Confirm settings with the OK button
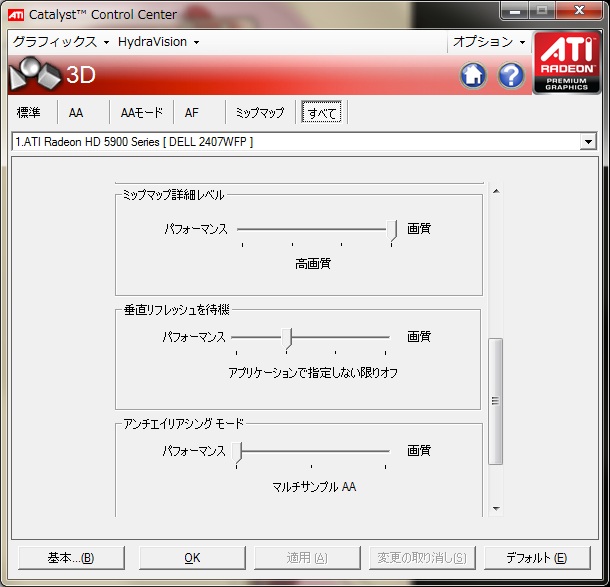610x587 pixels. 192,558
